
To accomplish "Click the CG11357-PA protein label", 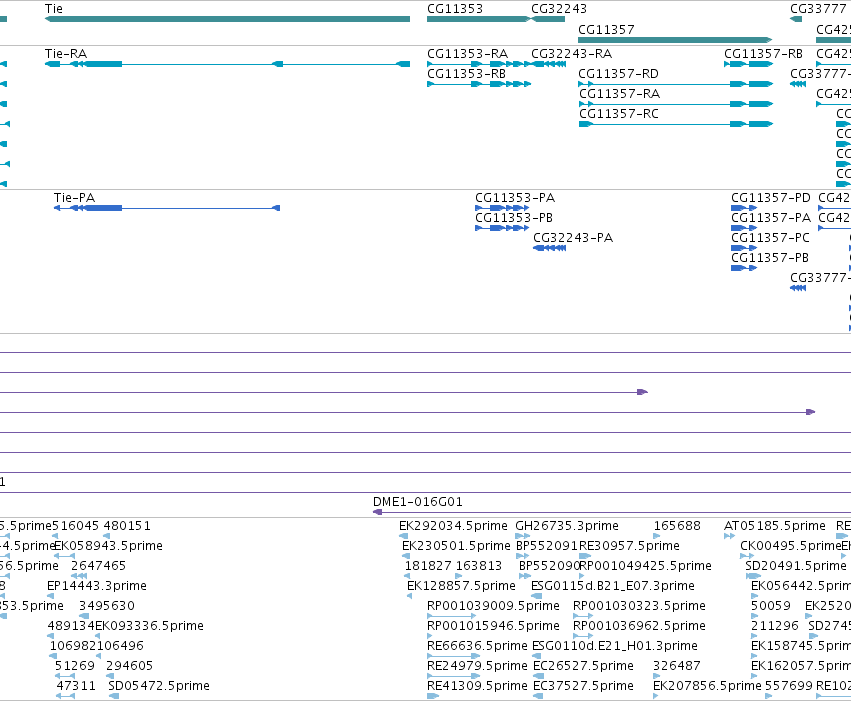I will [771, 218].
